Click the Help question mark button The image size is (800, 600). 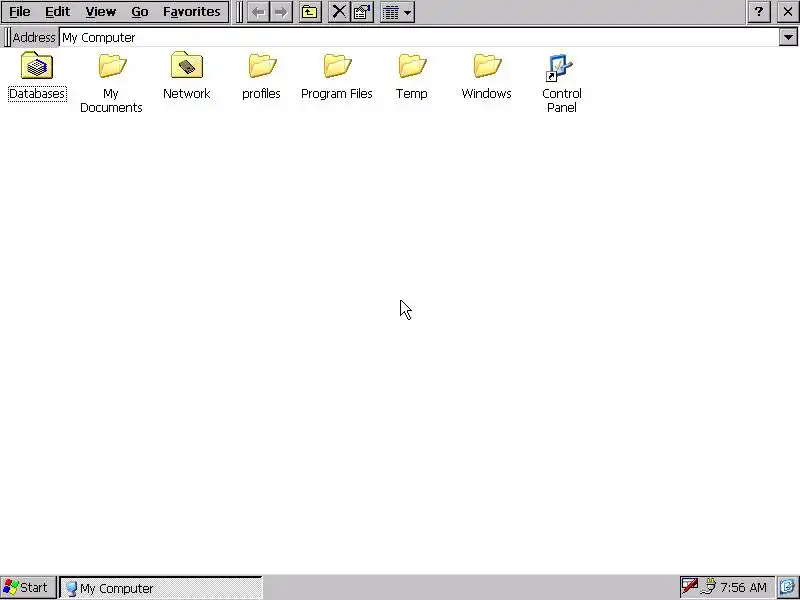(759, 12)
